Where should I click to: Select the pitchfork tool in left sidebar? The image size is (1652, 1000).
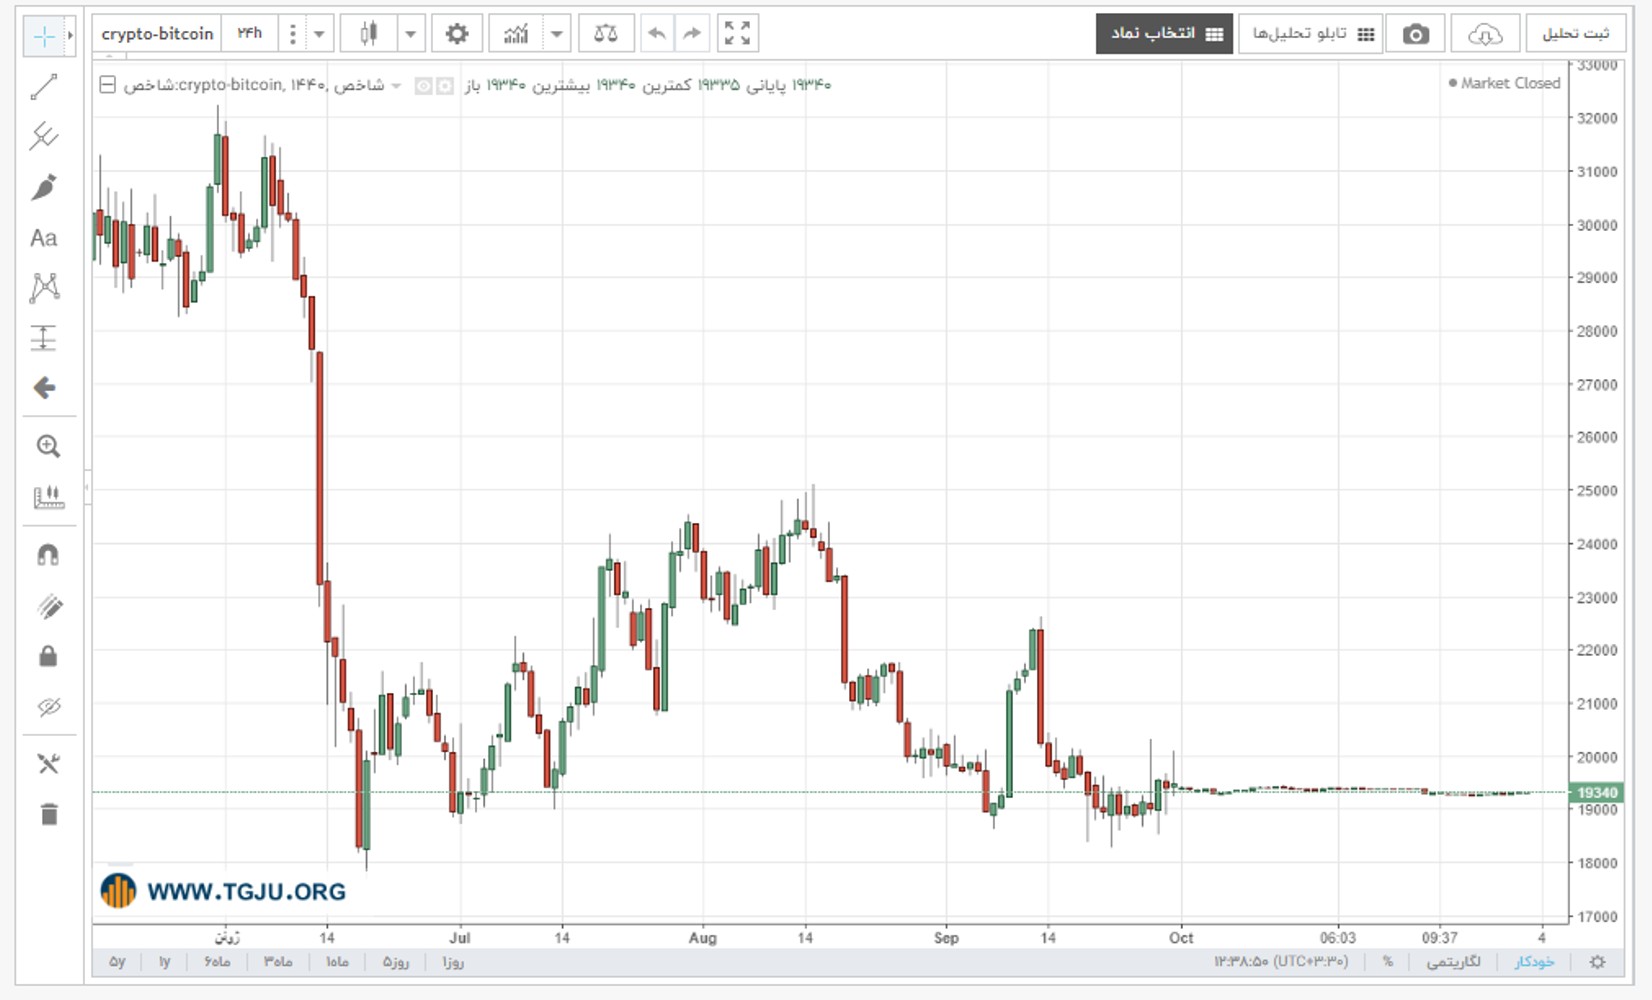click(x=44, y=136)
